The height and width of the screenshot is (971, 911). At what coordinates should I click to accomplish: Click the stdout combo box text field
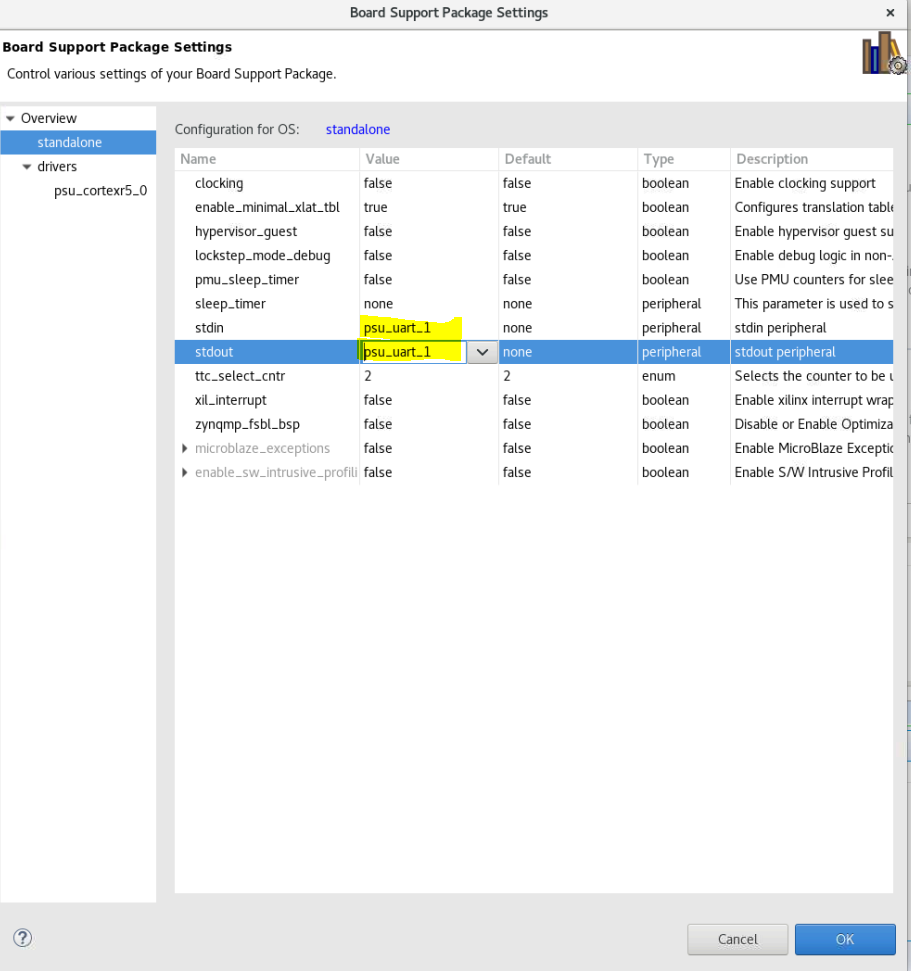click(411, 352)
